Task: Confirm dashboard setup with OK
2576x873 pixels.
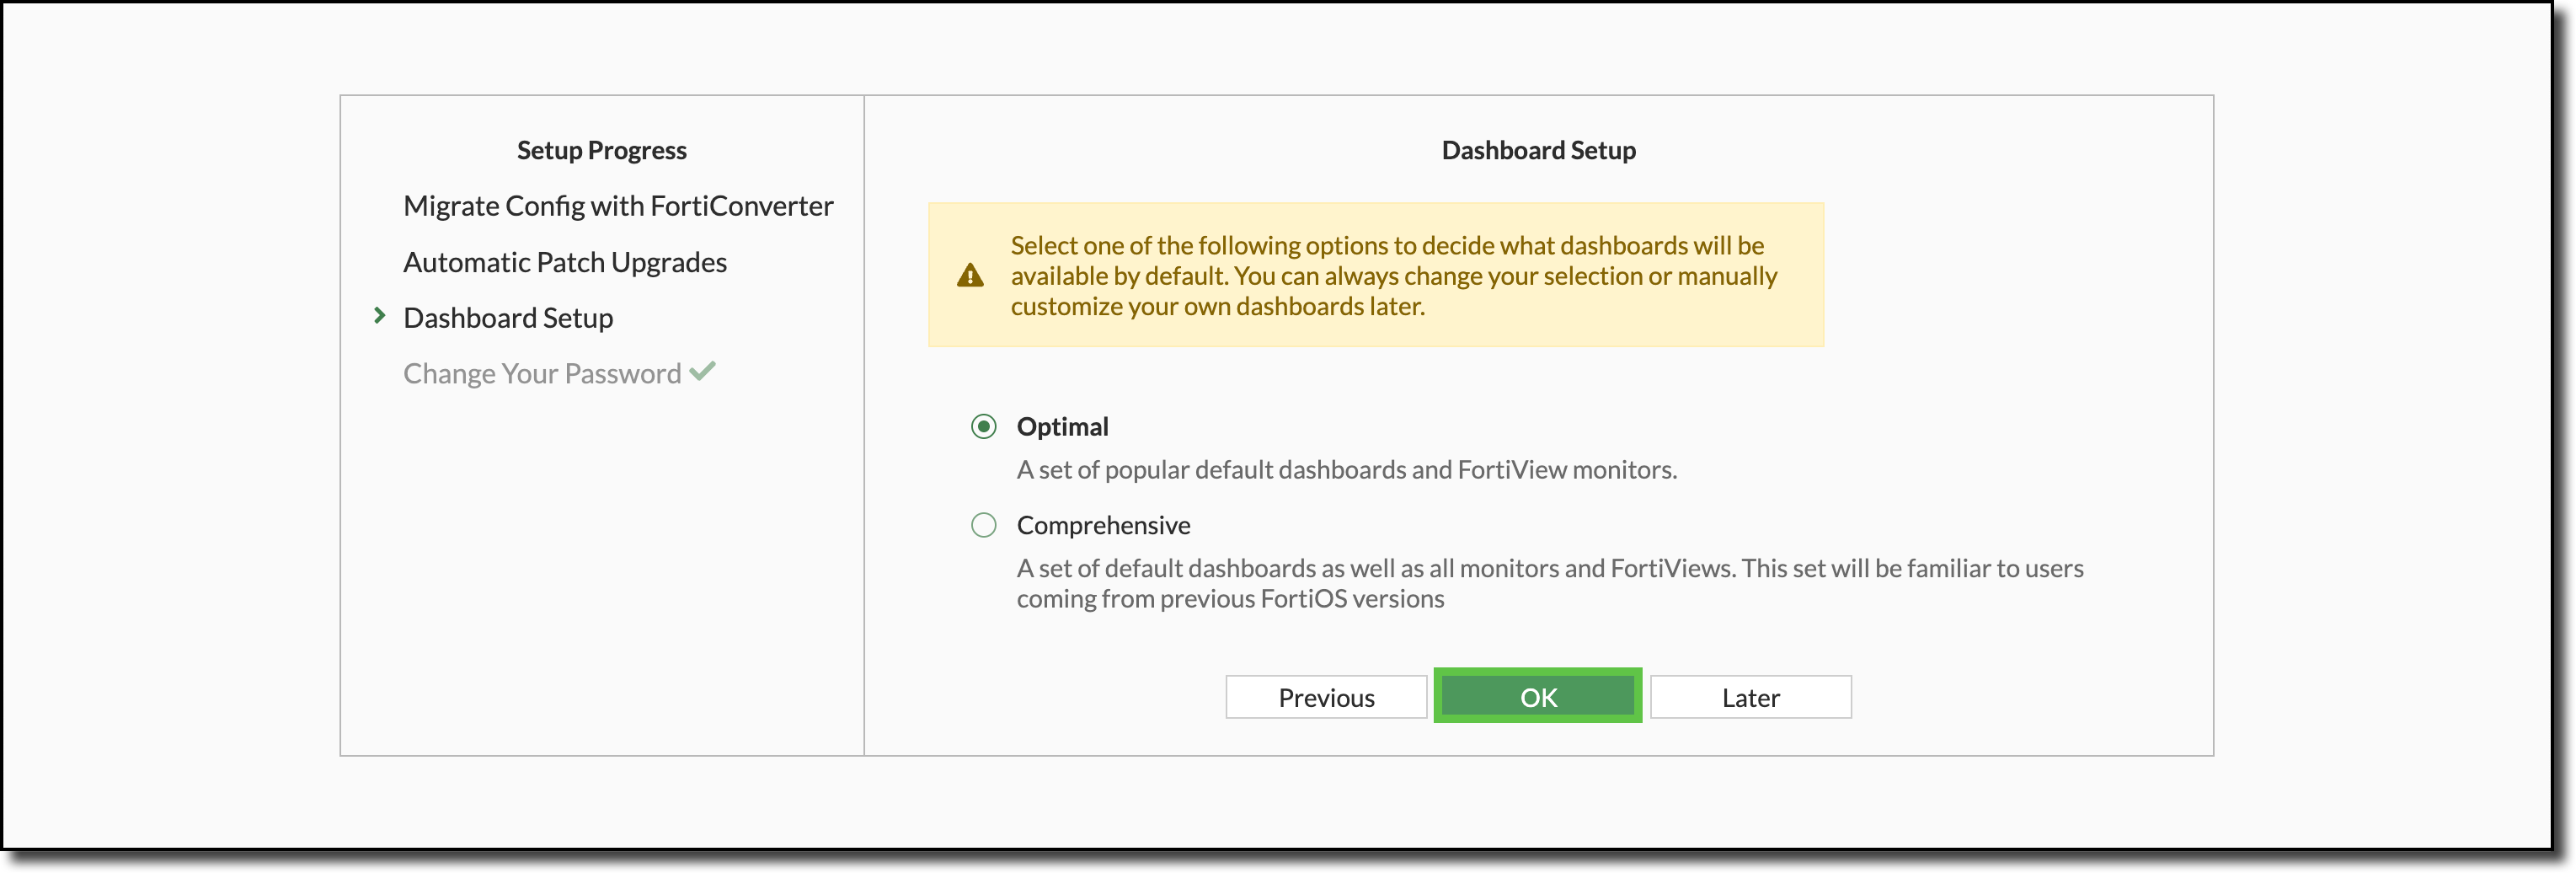Action: pyautogui.click(x=1537, y=696)
